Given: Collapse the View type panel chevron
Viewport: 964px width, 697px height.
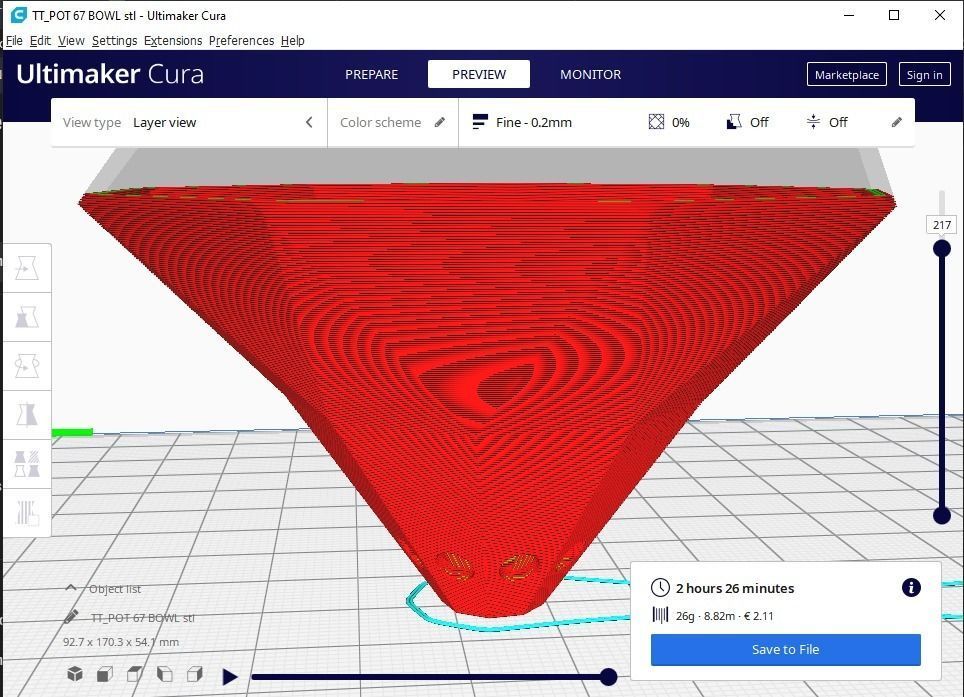Looking at the screenshot, I should click(309, 122).
